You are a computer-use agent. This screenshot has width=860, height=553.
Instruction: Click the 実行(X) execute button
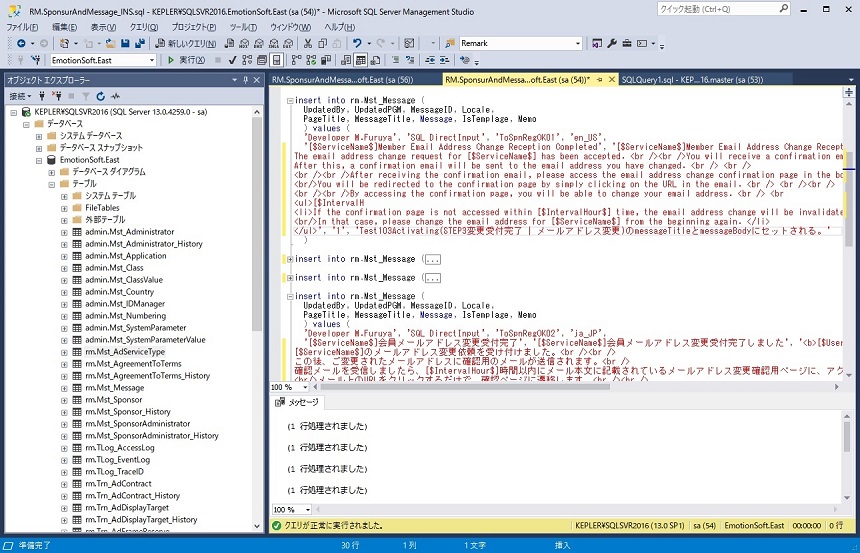tap(186, 60)
